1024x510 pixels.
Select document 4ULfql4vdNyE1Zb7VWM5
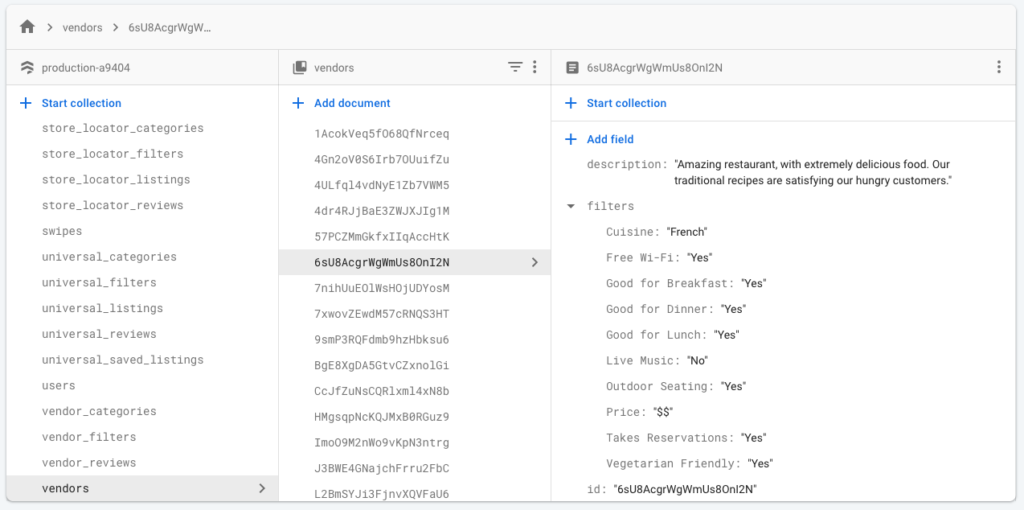click(x=382, y=185)
